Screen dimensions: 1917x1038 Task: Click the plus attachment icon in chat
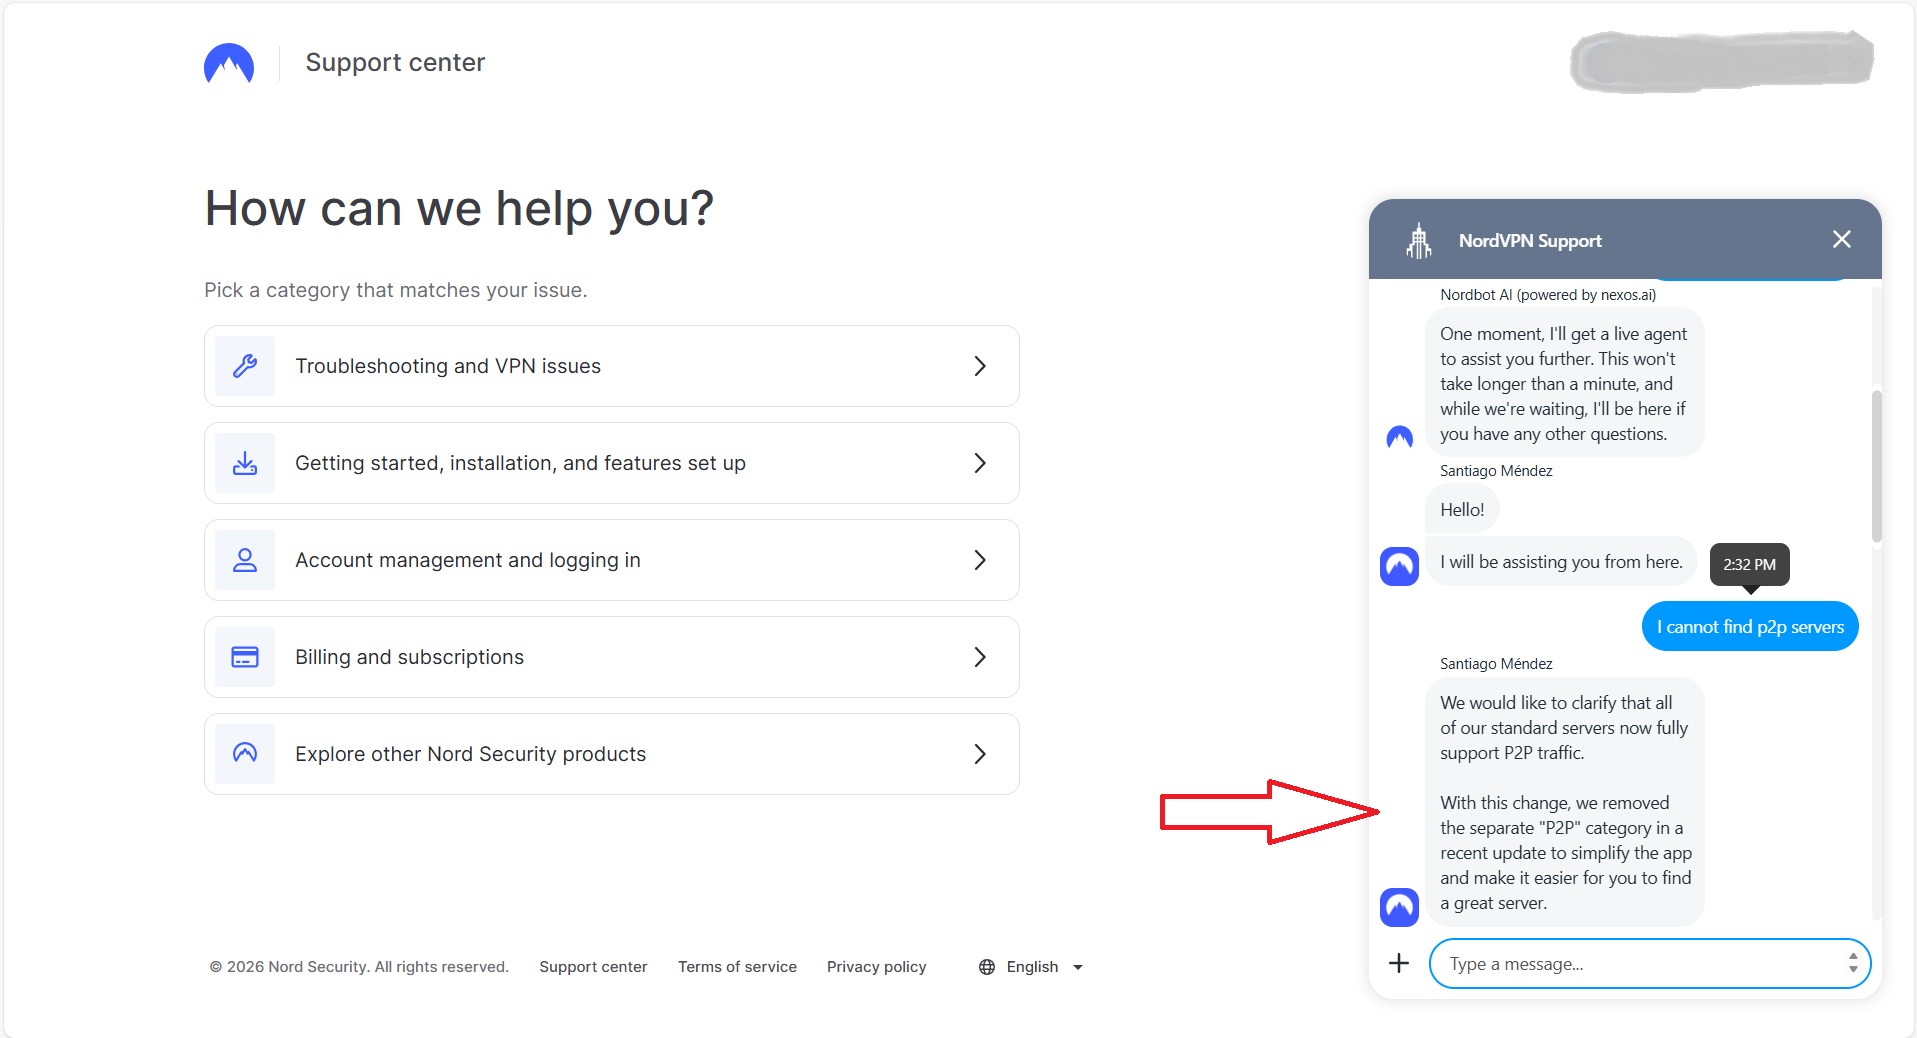coord(1399,963)
